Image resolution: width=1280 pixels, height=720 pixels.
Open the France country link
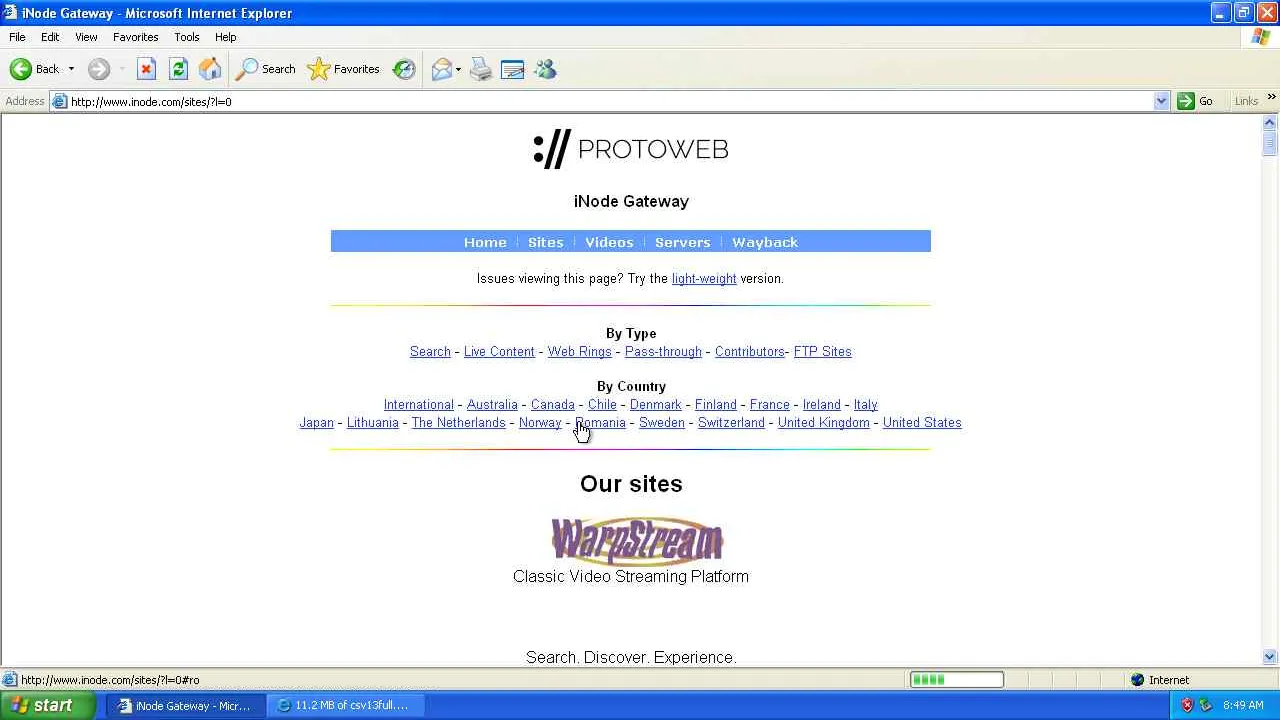pos(769,405)
